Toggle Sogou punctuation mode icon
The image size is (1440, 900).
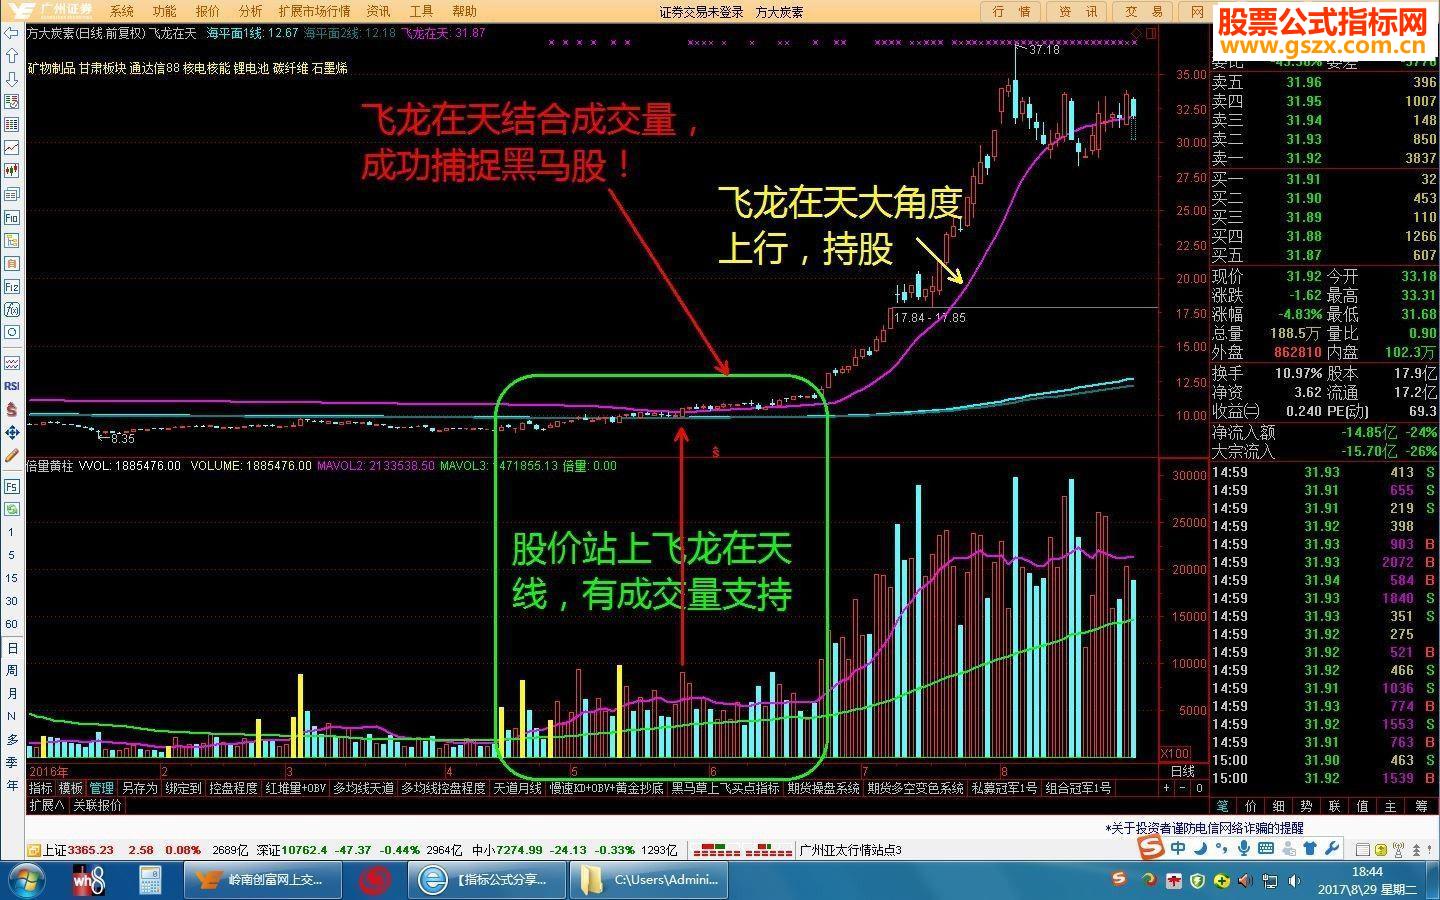click(1222, 849)
